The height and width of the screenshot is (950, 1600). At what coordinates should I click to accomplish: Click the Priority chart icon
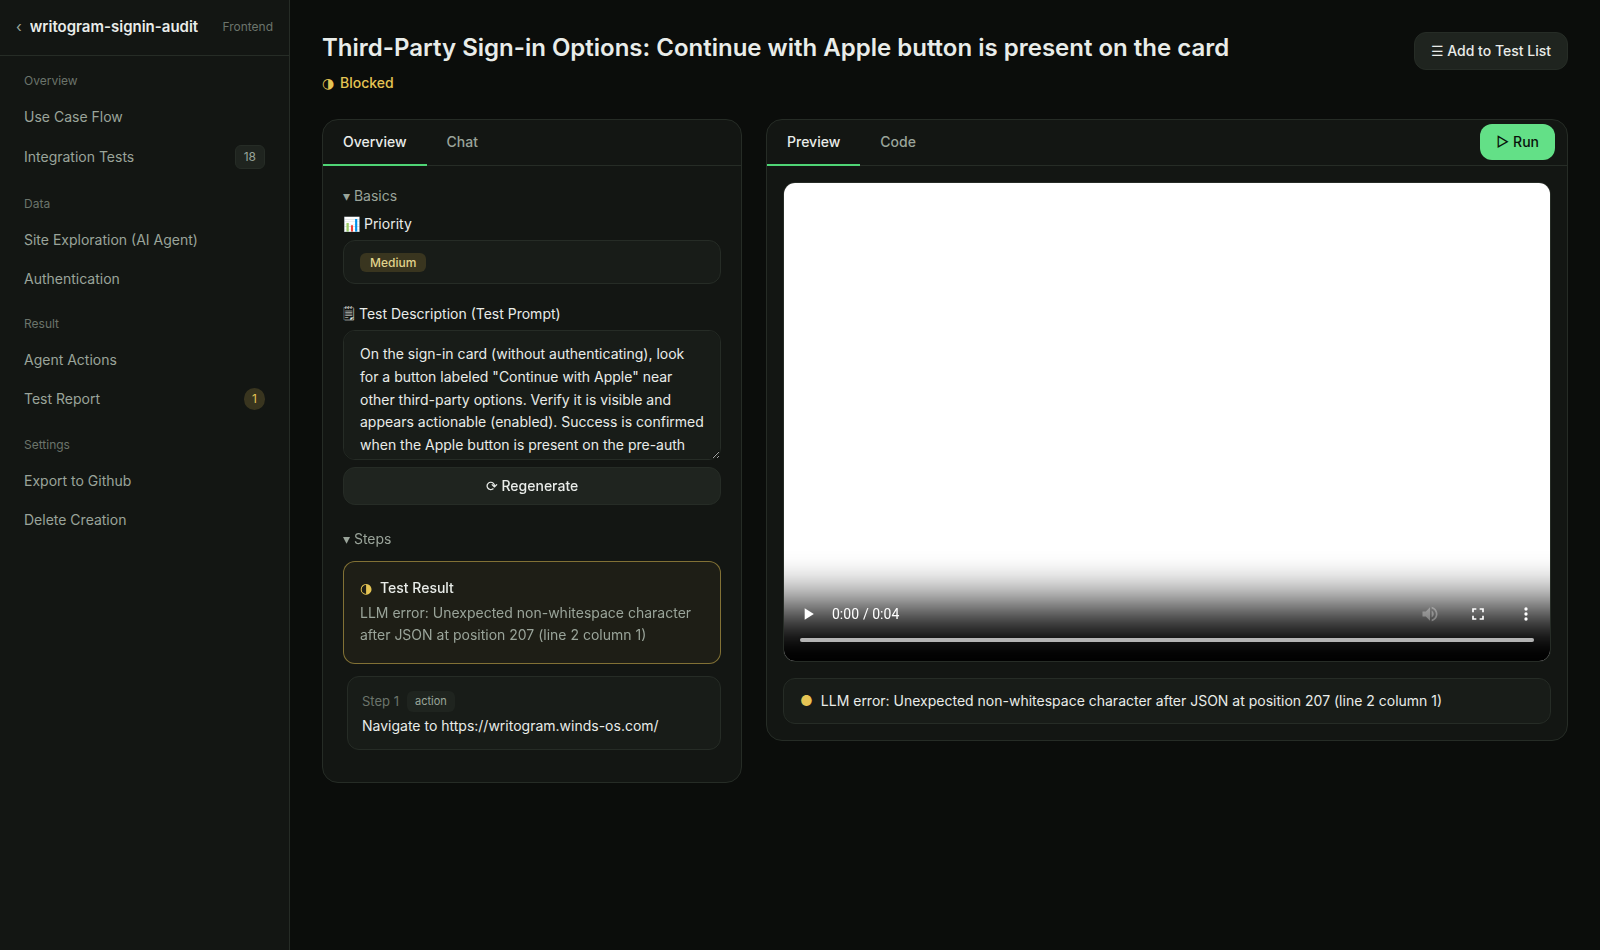352,224
